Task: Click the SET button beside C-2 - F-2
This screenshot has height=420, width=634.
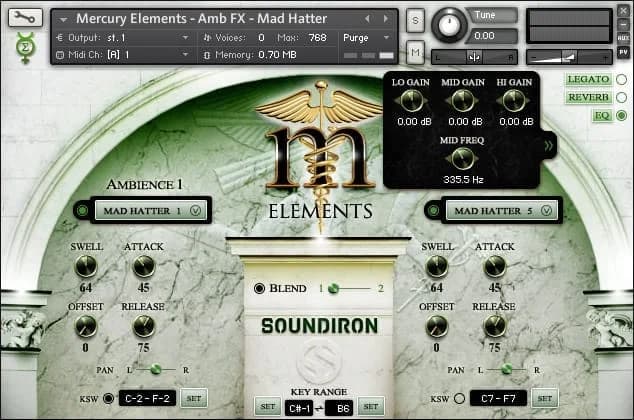Action: pos(193,398)
